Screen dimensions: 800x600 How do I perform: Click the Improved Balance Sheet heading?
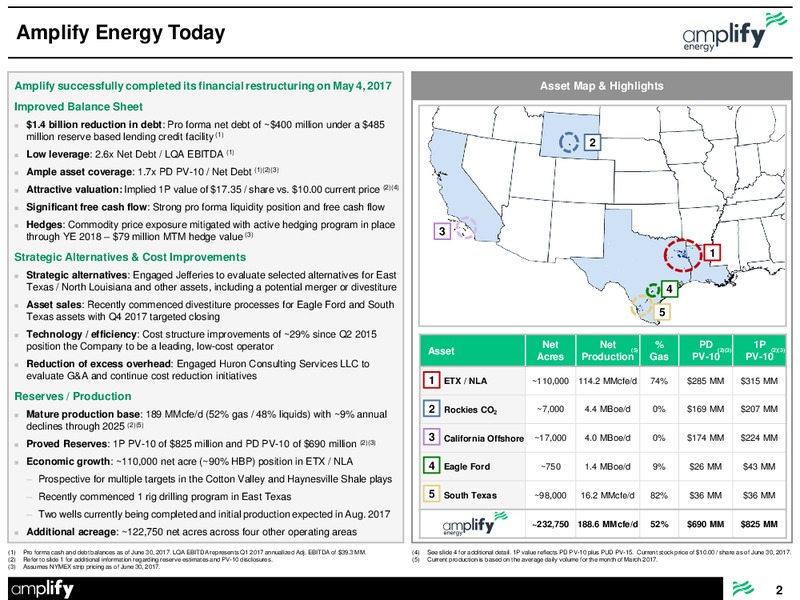[79, 107]
